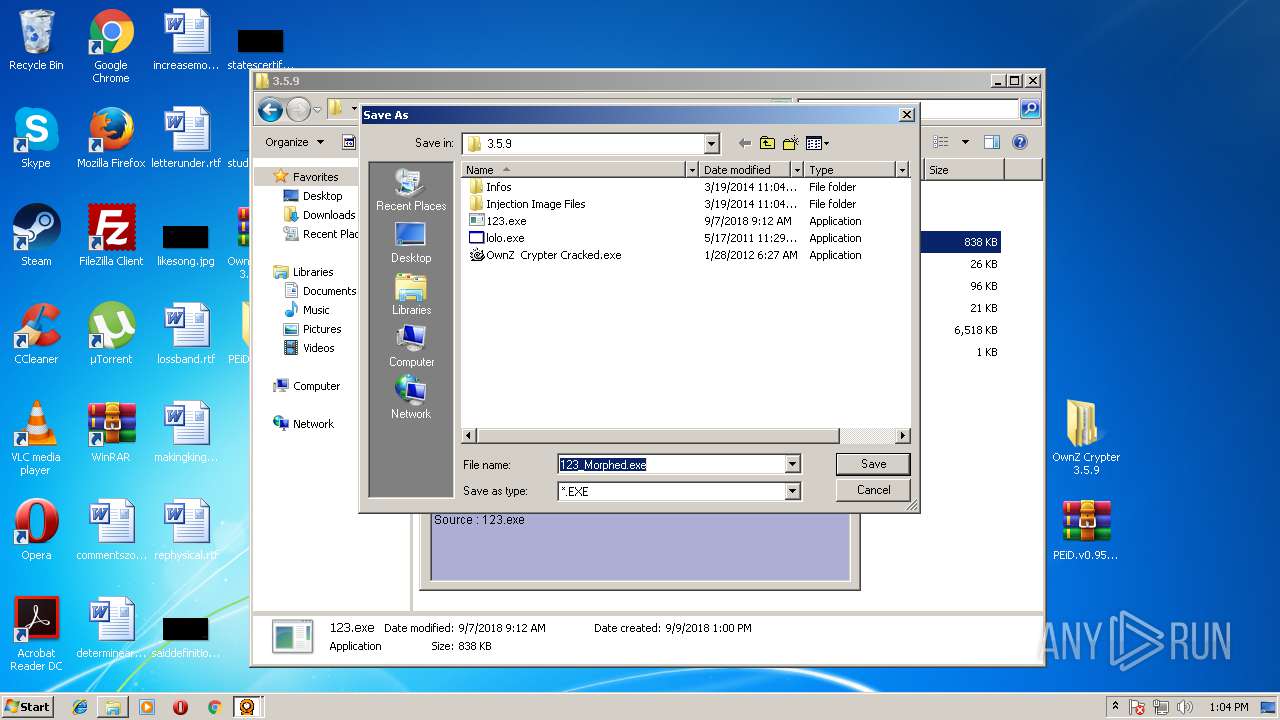Open Type column filter dropdown
This screenshot has height=720, width=1280.
(x=902, y=170)
